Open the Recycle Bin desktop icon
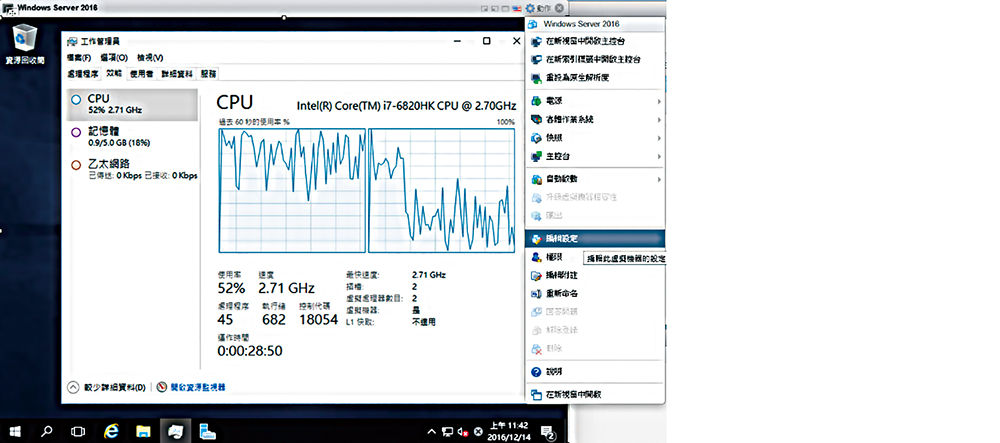1000x443 pixels. [25, 43]
